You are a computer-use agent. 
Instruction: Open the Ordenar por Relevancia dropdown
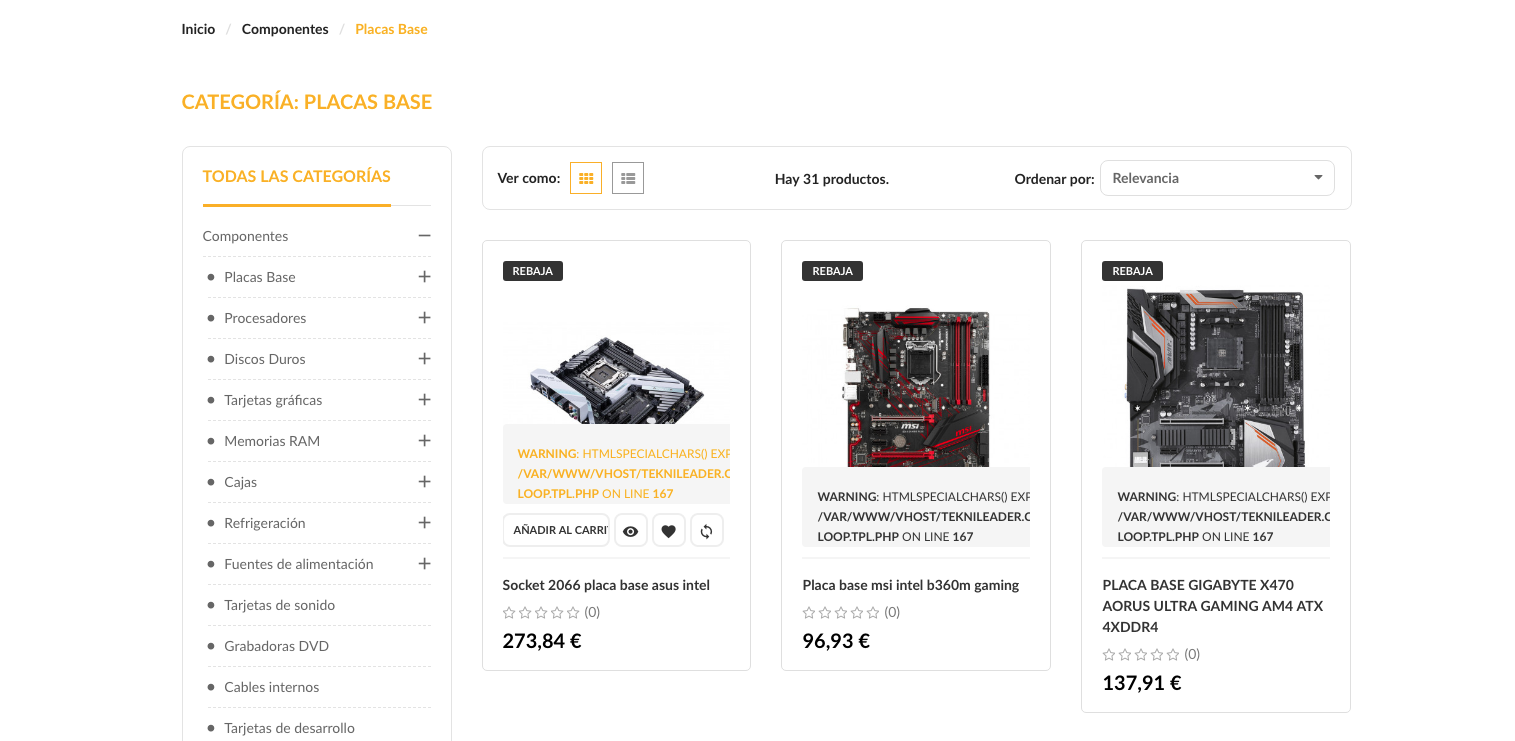1217,178
